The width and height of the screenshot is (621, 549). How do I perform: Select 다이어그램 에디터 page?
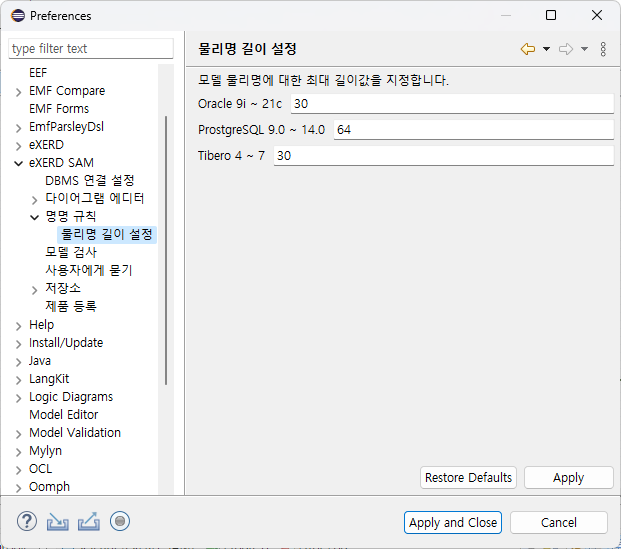94,198
